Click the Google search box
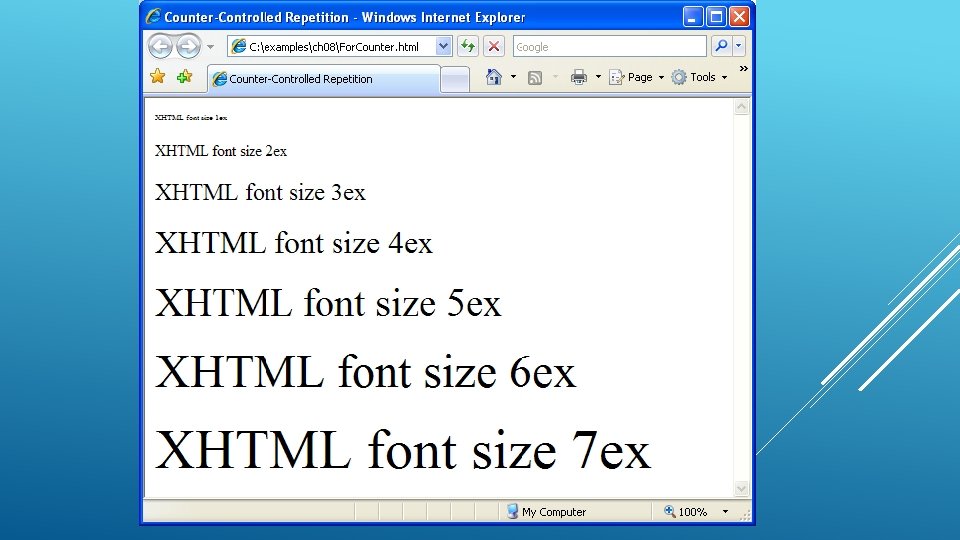This screenshot has width=960, height=540. click(x=610, y=47)
